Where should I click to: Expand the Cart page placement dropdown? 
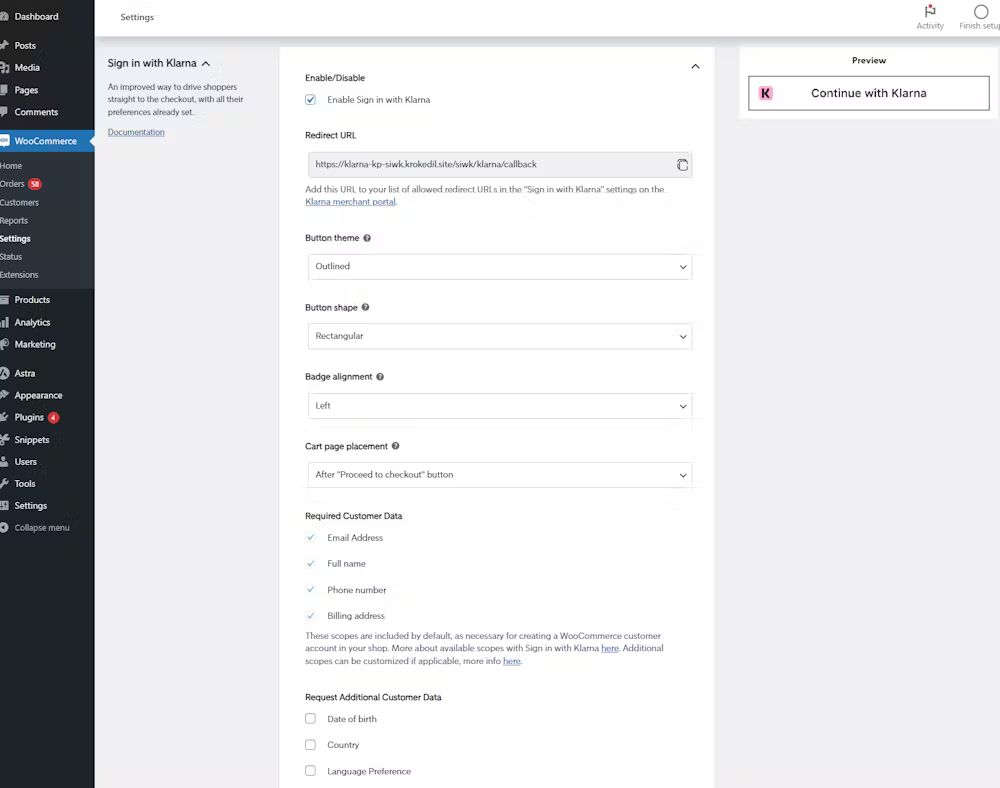[500, 475]
